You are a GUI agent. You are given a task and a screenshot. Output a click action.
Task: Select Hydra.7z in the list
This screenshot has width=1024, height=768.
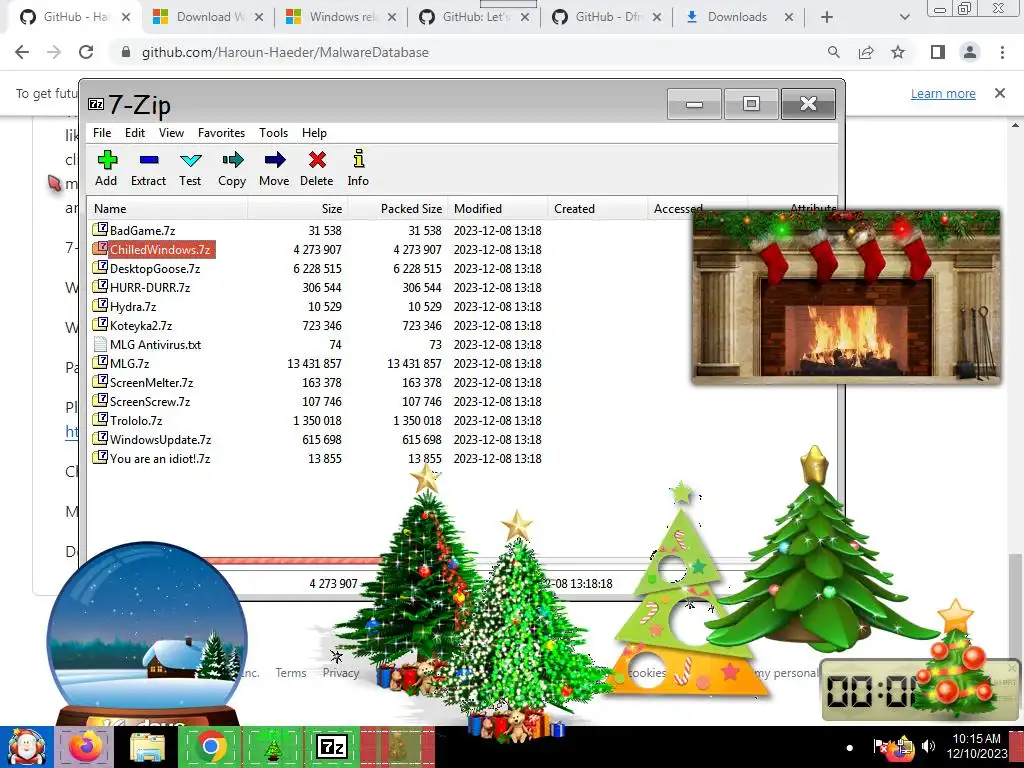(317, 306)
